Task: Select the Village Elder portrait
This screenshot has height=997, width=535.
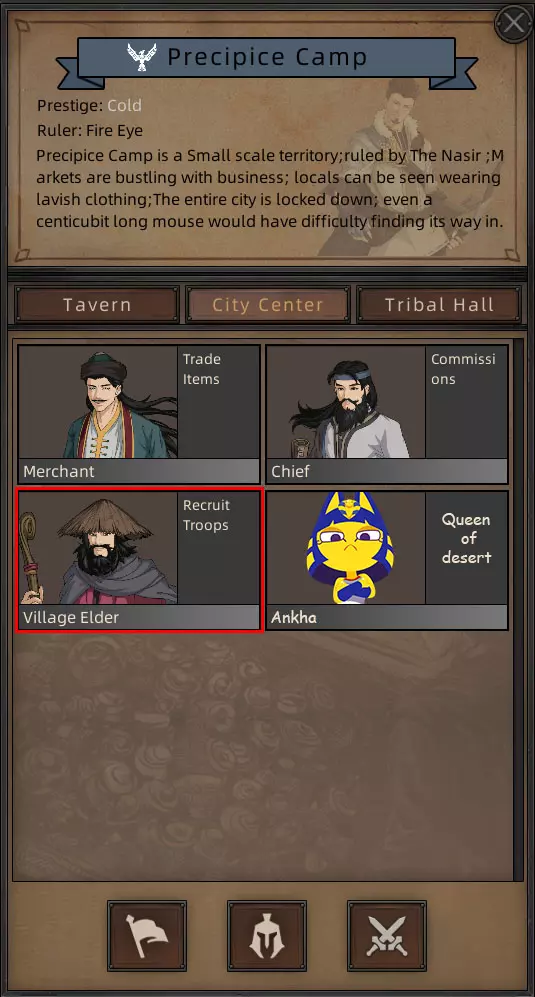Action: click(98, 548)
